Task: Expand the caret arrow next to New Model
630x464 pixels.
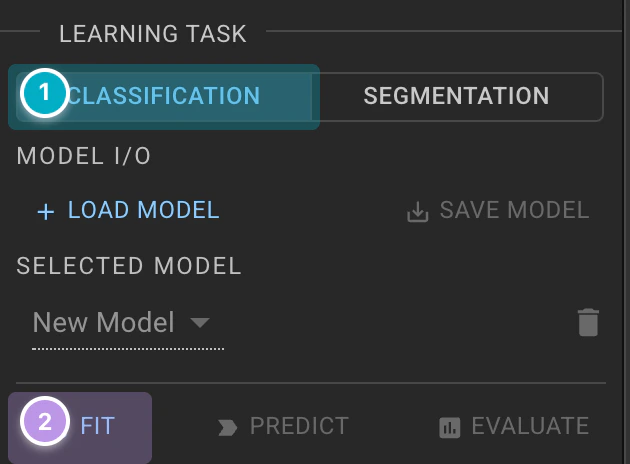Action: 200,322
